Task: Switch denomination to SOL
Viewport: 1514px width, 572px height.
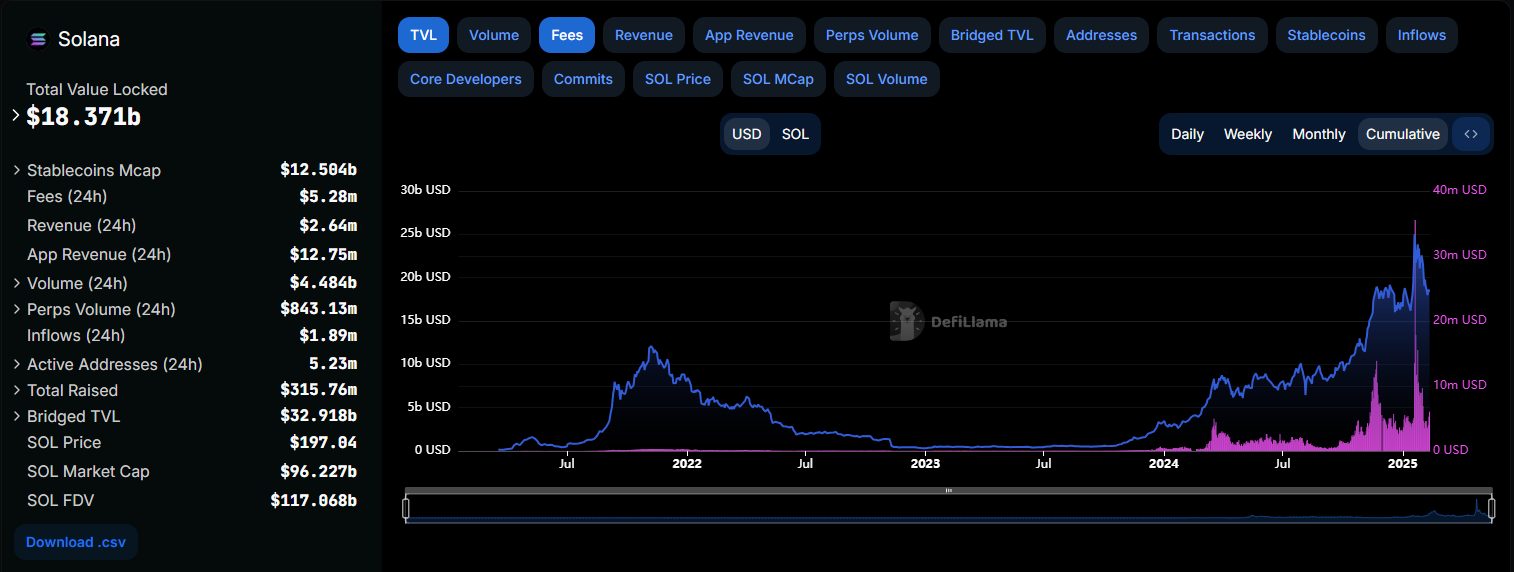Action: (795, 134)
